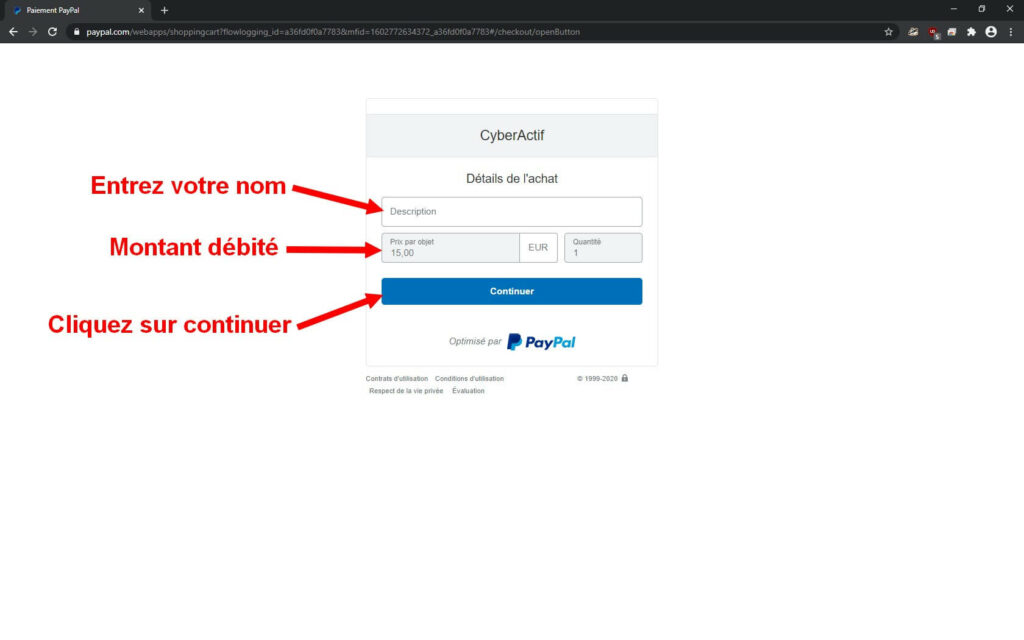Image resolution: width=1024 pixels, height=640 pixels.
Task: Click into the Description field
Action: click(x=511, y=212)
